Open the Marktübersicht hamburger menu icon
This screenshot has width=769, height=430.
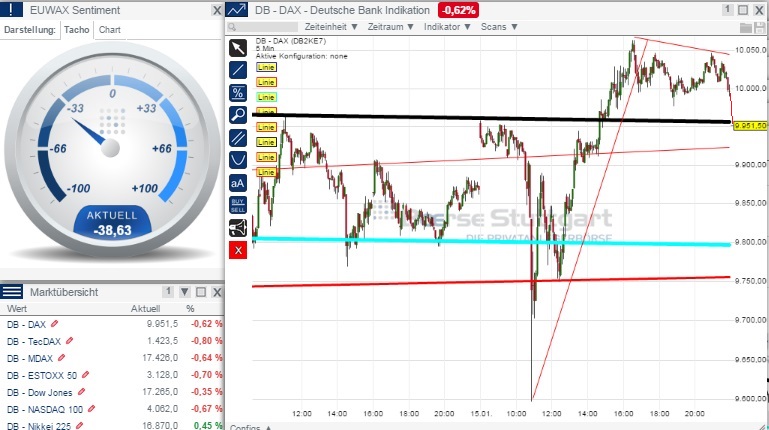point(11,292)
